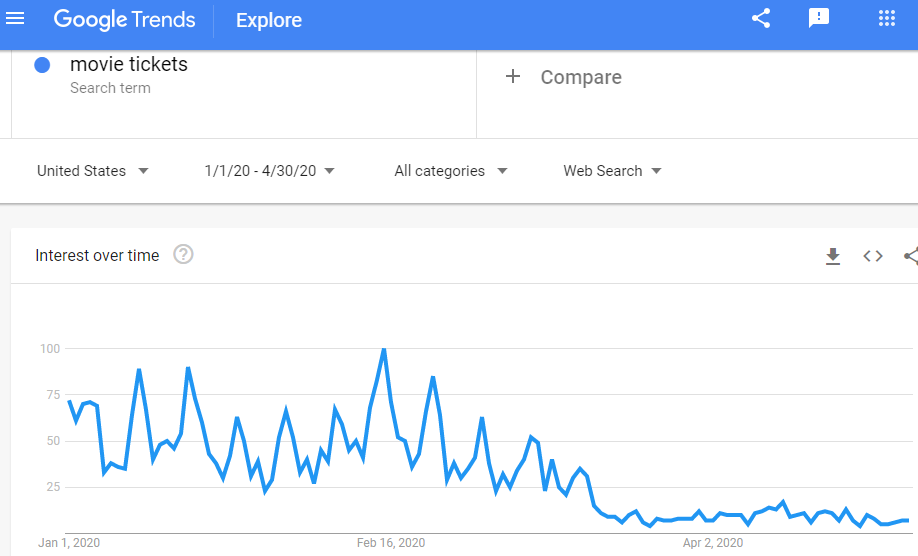Open the Google apps grid
Screen dimensions: 918x556
coord(887,19)
